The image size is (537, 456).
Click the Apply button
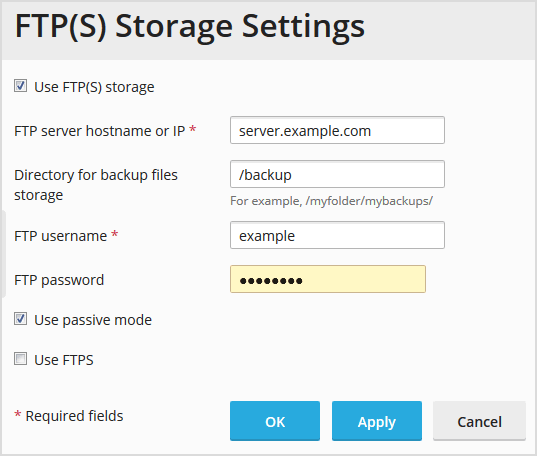377,421
